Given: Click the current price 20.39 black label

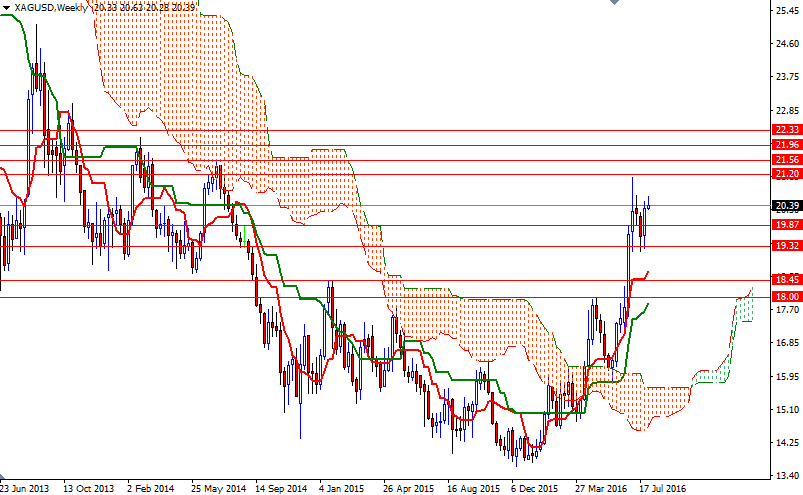Looking at the screenshot, I should pyautogui.click(x=787, y=206).
